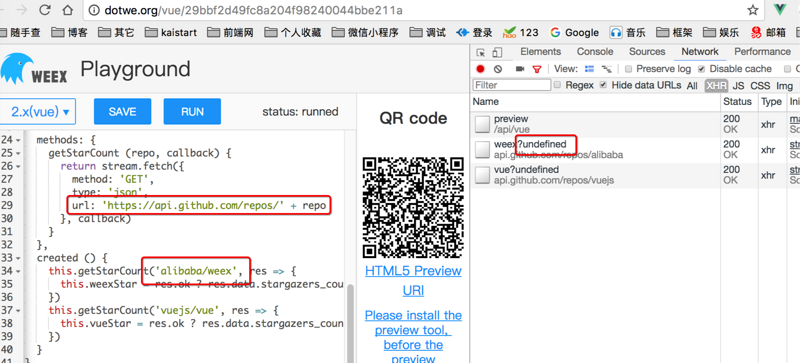This screenshot has width=800, height=363.
Task: Switch to large request rows view icon
Action: point(590,69)
